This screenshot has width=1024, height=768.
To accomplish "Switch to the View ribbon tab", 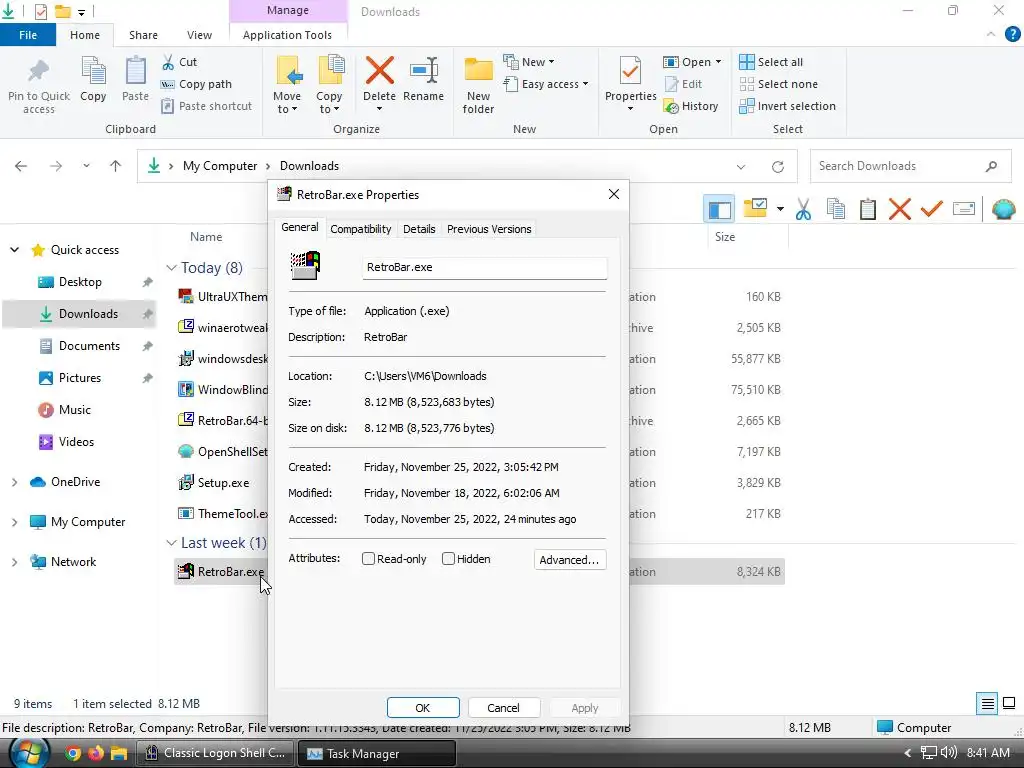I will coord(199,35).
